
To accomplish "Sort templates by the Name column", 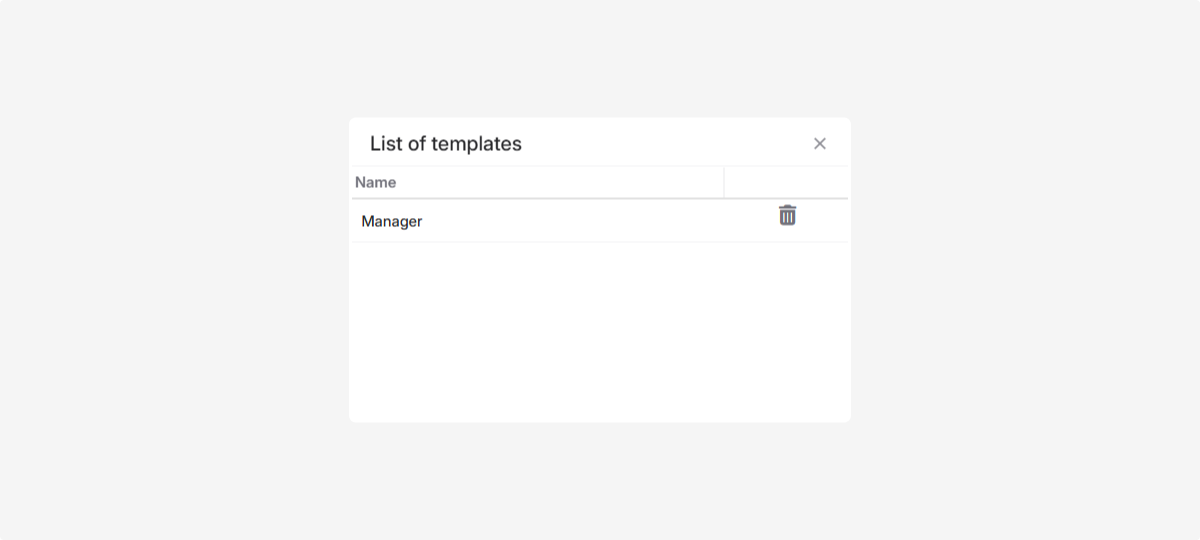I will click(x=376, y=182).
